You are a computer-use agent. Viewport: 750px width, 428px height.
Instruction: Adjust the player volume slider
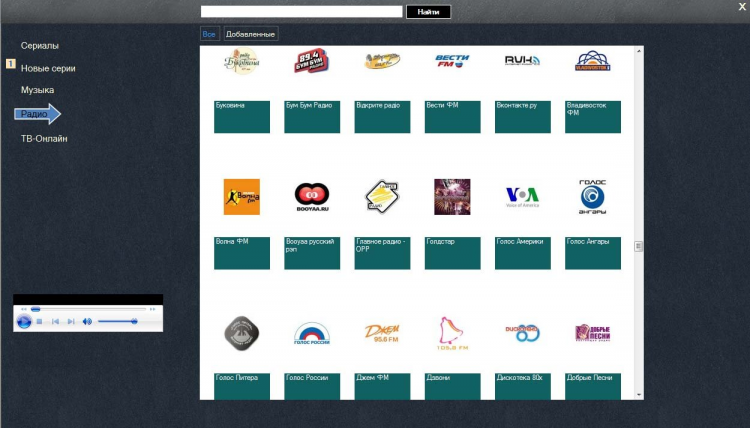117,321
